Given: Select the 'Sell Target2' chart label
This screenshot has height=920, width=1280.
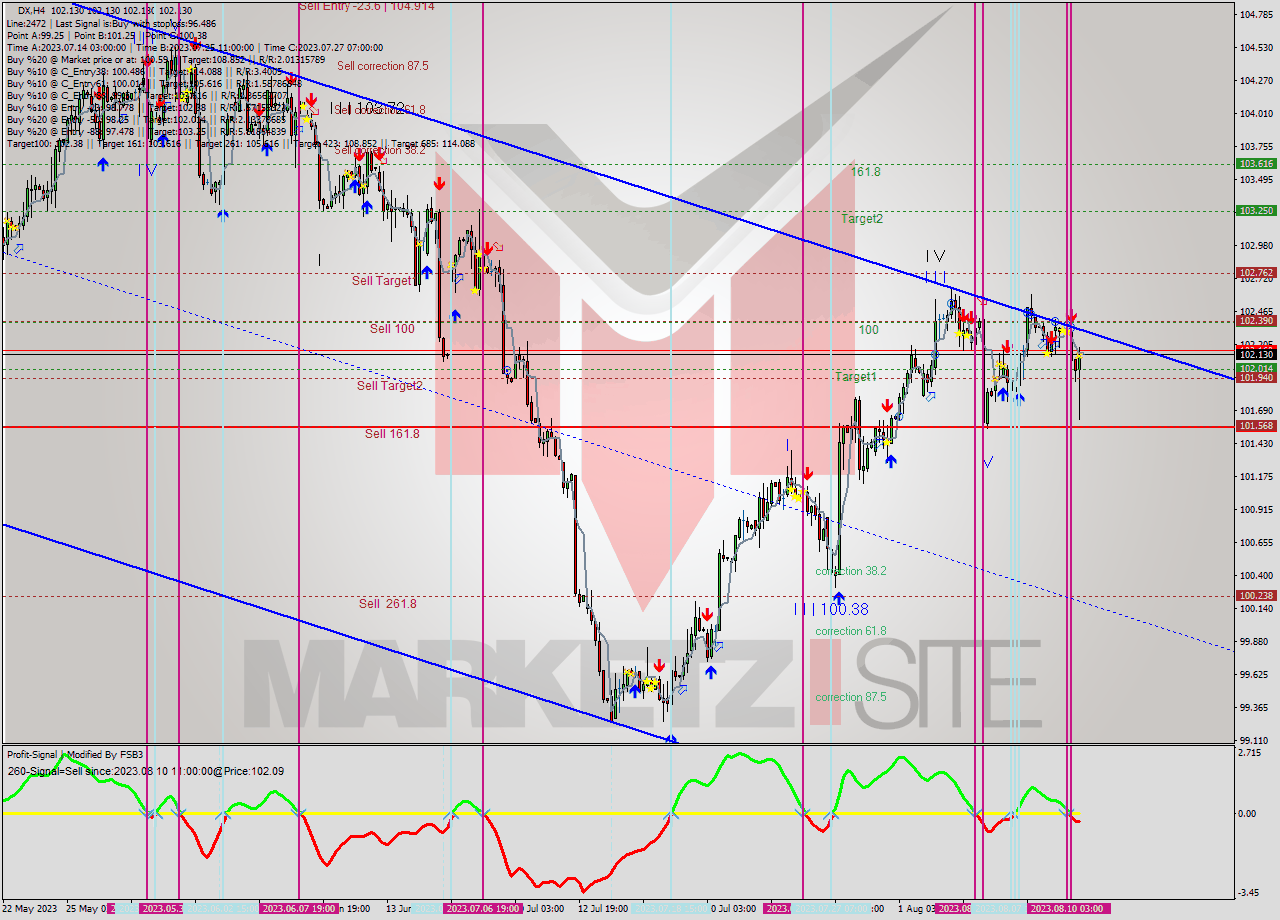Looking at the screenshot, I should (x=390, y=386).
